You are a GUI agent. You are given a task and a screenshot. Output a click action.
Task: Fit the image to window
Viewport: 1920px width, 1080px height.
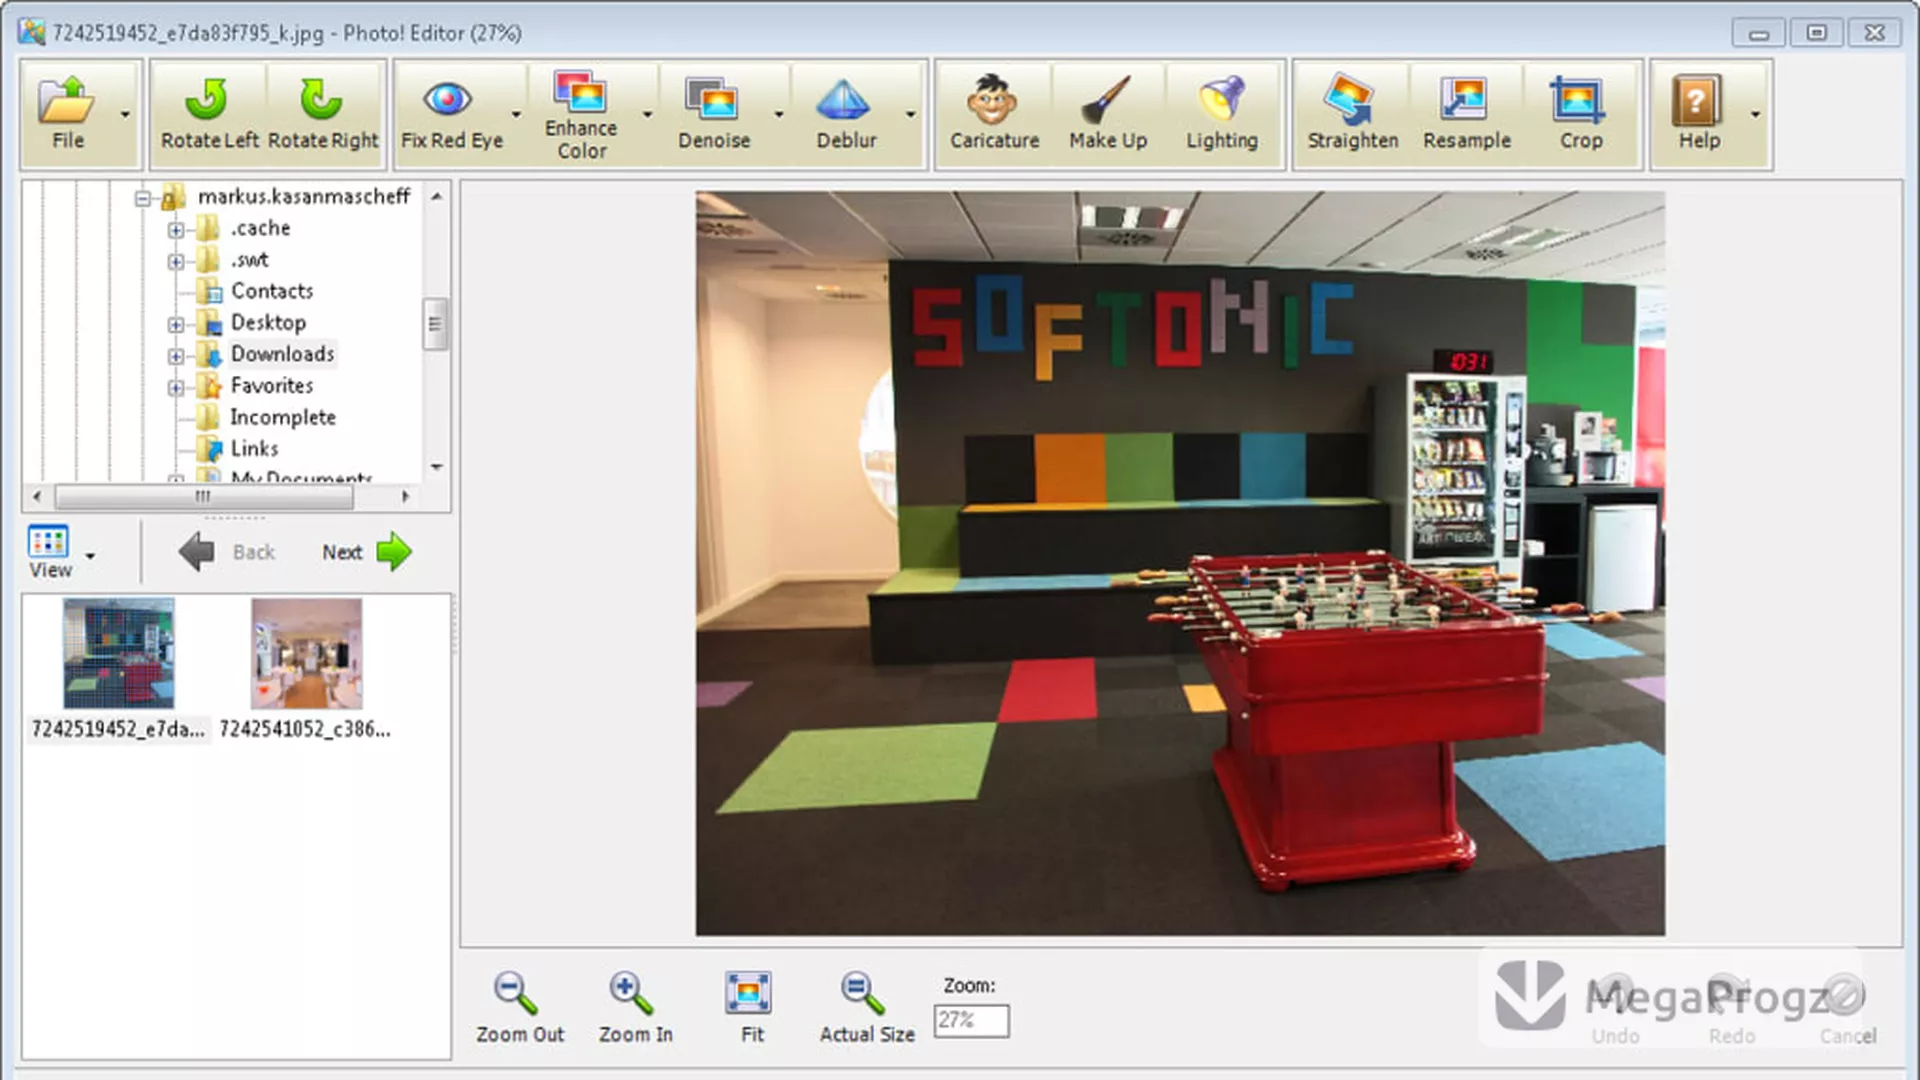751,1008
